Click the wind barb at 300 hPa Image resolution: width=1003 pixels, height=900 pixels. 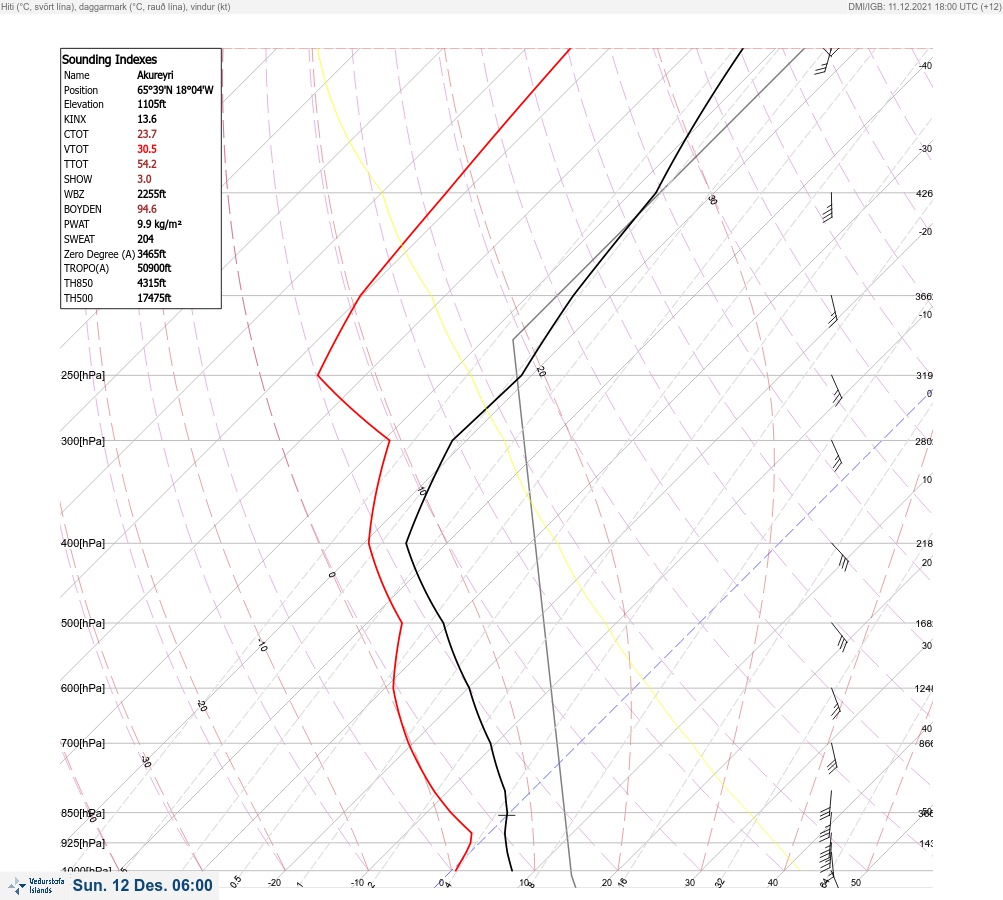836,455
